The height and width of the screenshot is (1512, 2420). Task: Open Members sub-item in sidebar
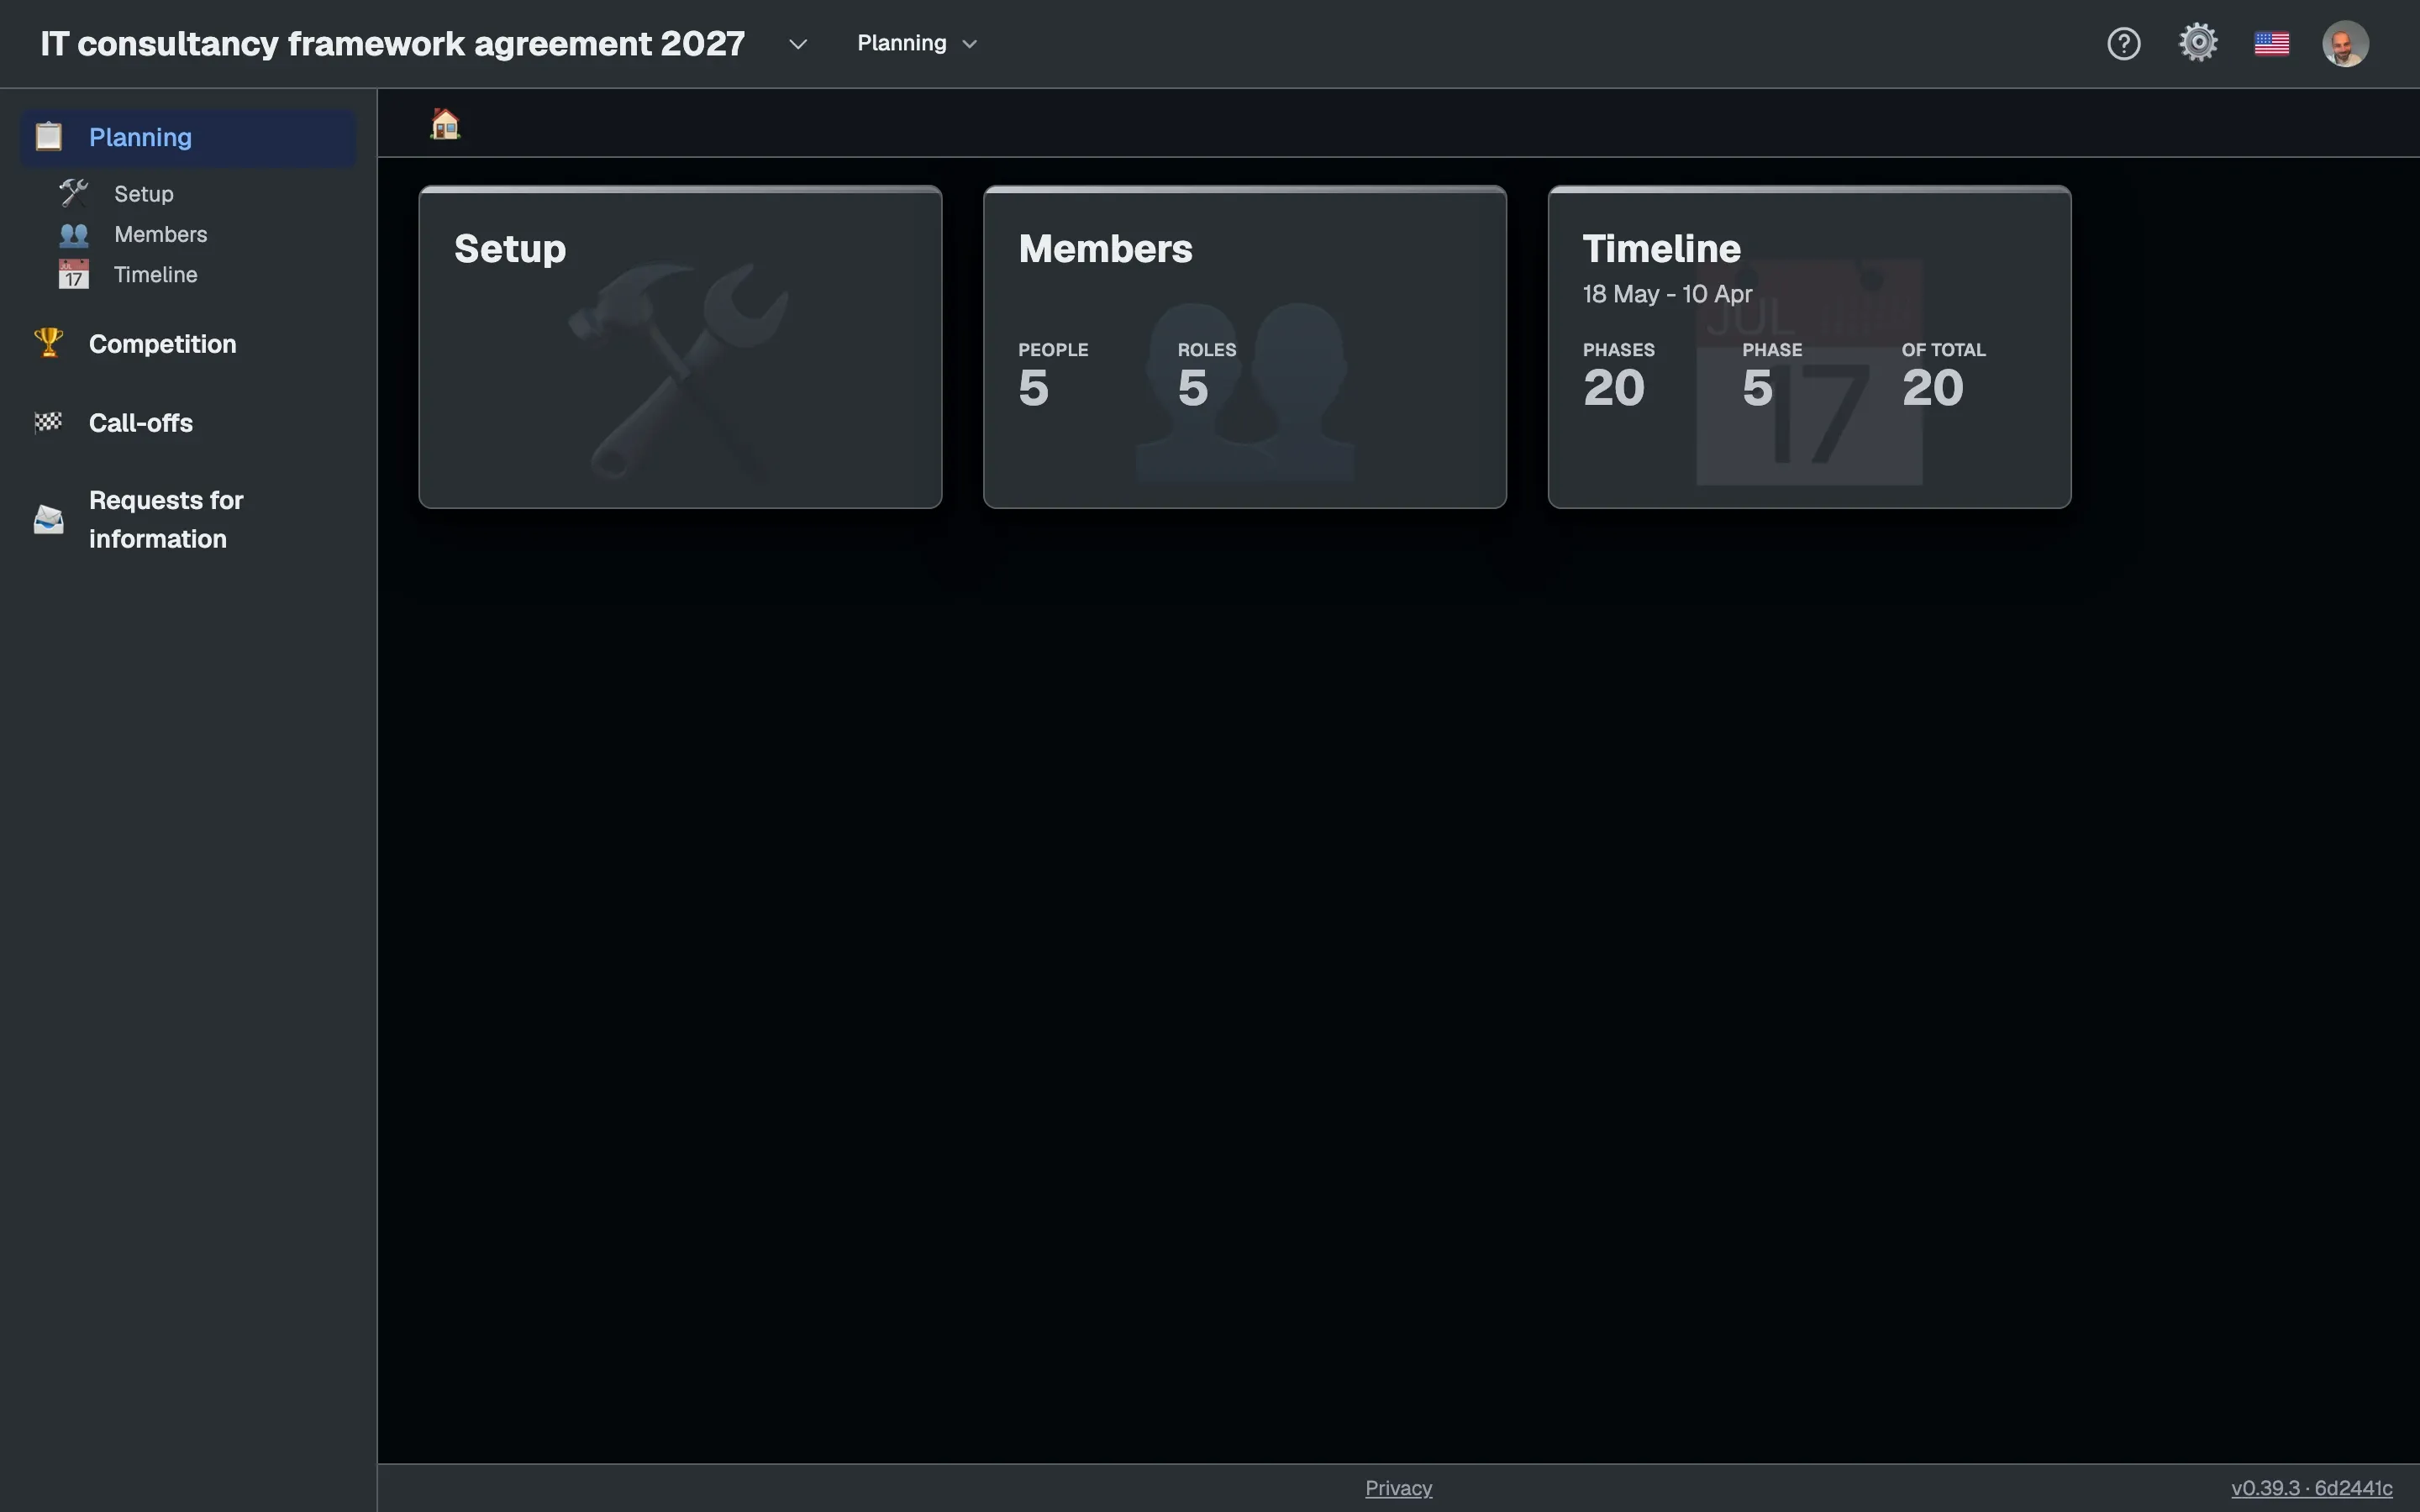point(160,234)
